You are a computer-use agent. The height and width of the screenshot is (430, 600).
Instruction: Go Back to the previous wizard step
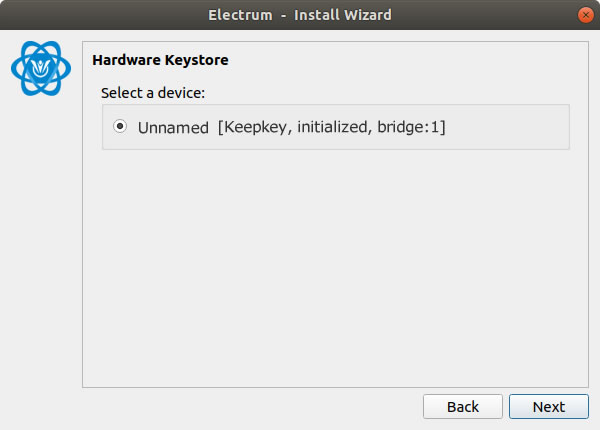click(x=463, y=407)
